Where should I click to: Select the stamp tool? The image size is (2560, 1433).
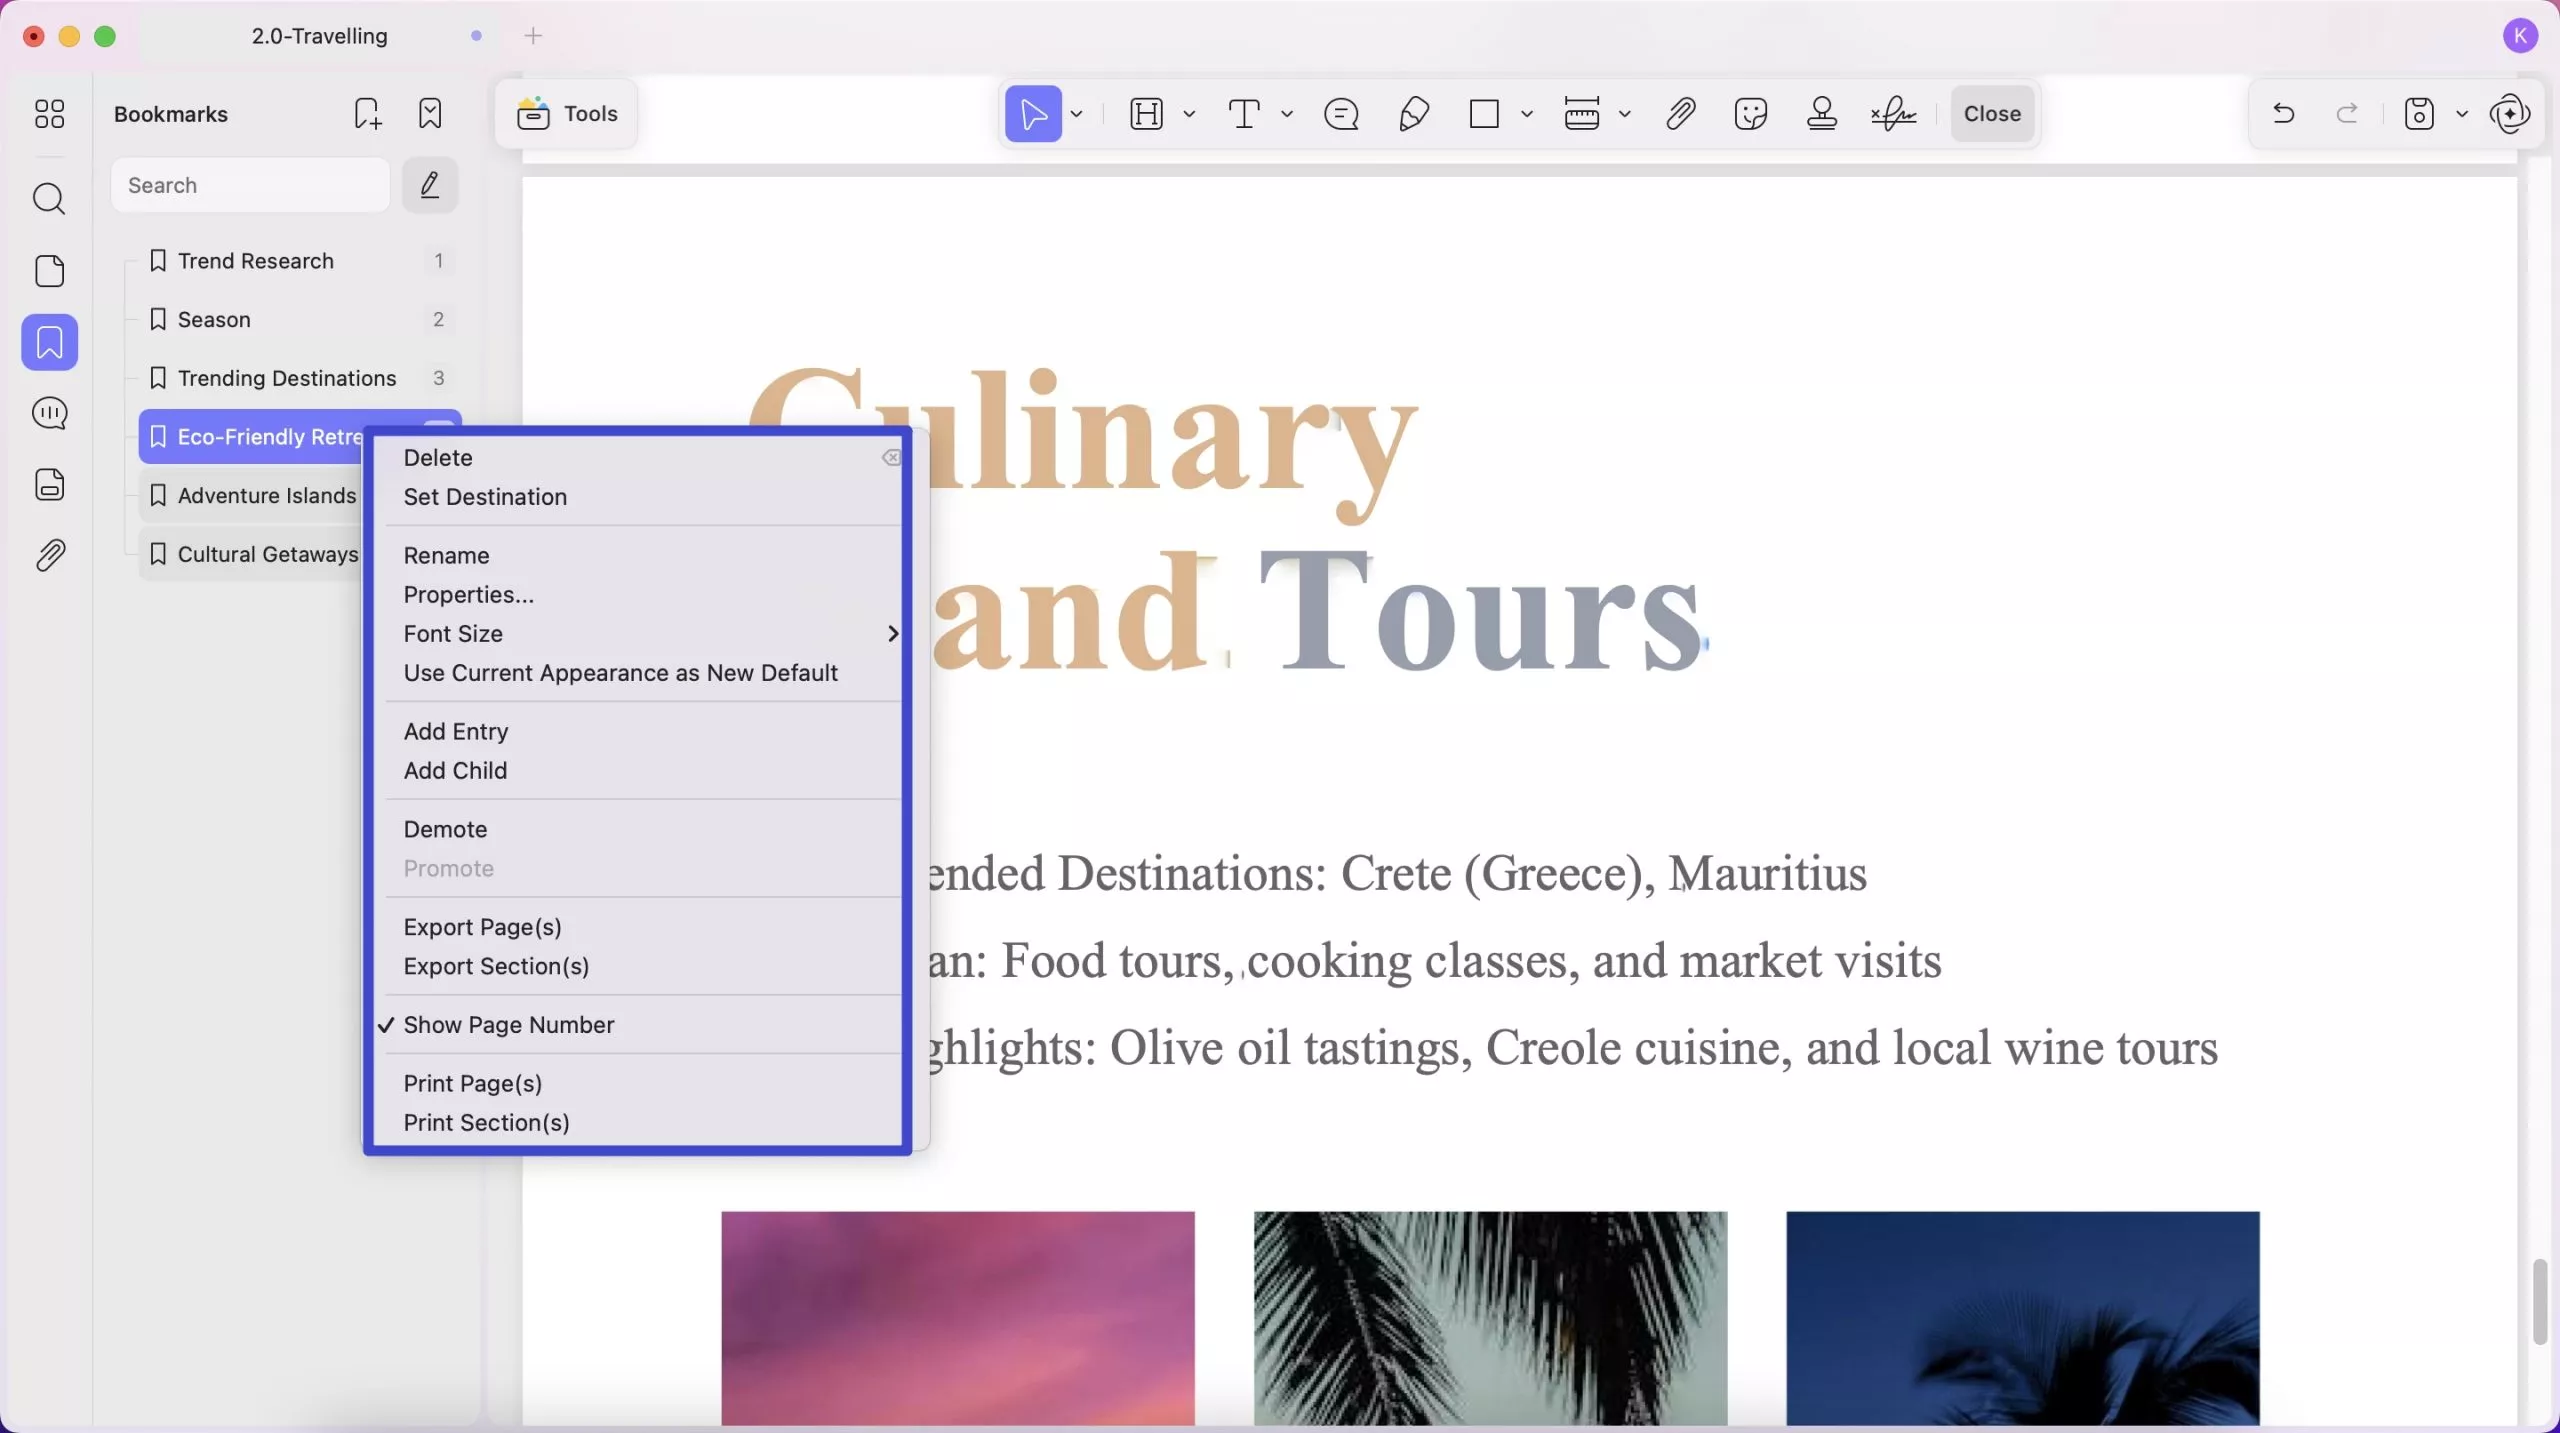coord(1822,114)
